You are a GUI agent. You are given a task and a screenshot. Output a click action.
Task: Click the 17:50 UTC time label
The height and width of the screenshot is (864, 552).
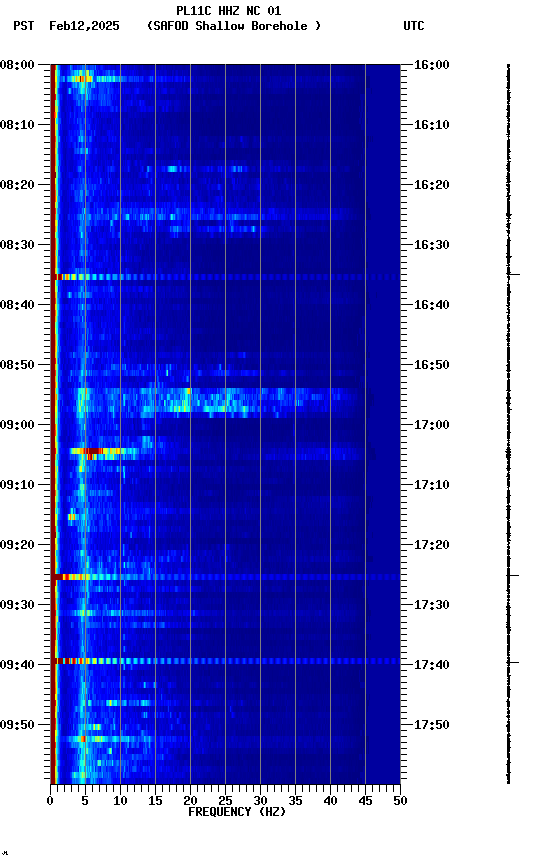pos(432,725)
